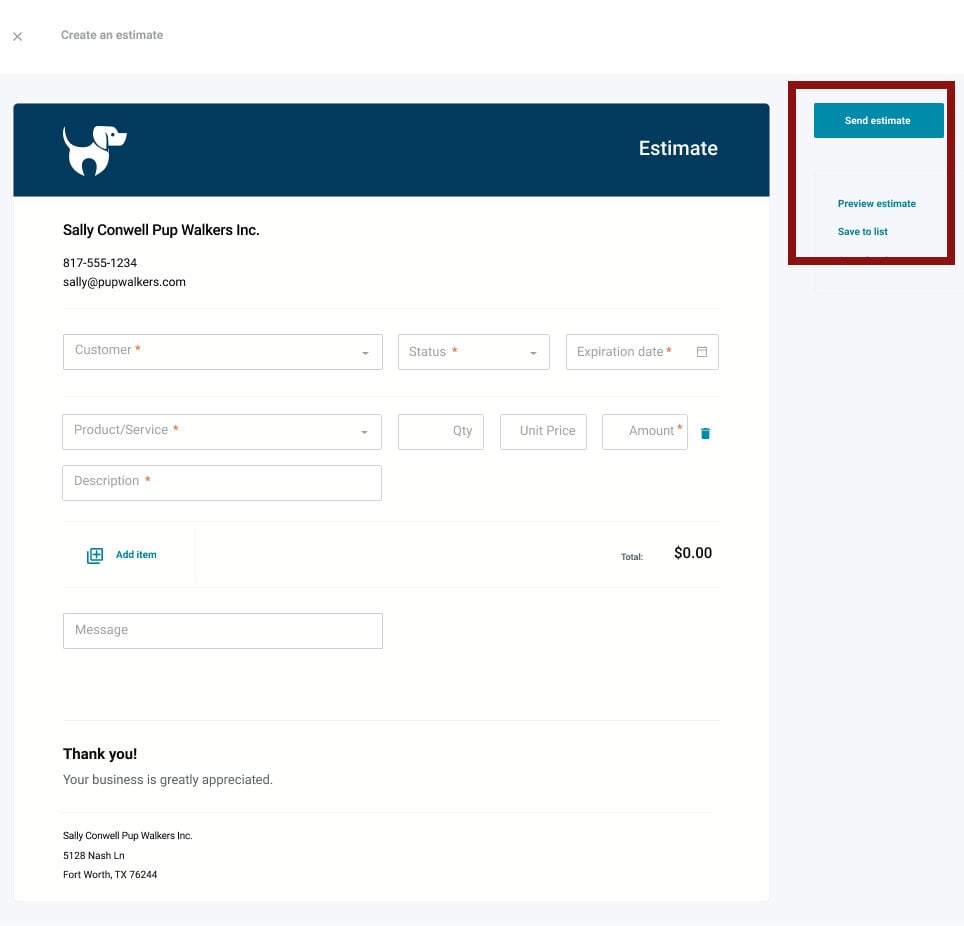Open Preview estimate
Screen dimensions: 964x926
point(876,203)
